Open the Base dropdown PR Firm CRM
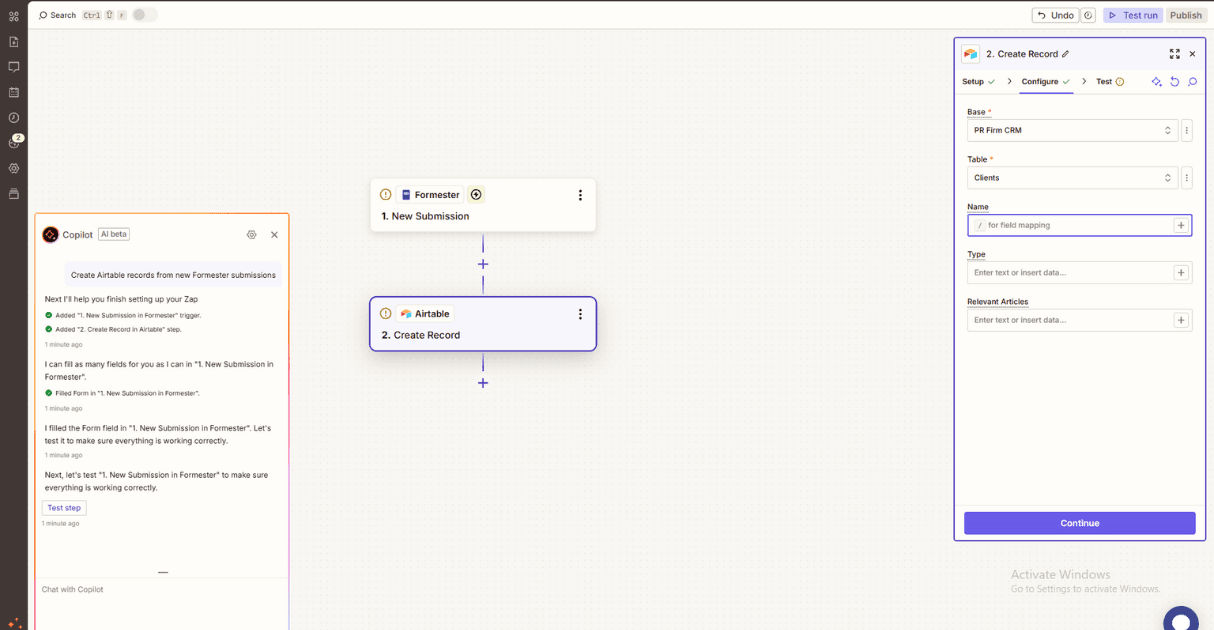 coord(1072,130)
